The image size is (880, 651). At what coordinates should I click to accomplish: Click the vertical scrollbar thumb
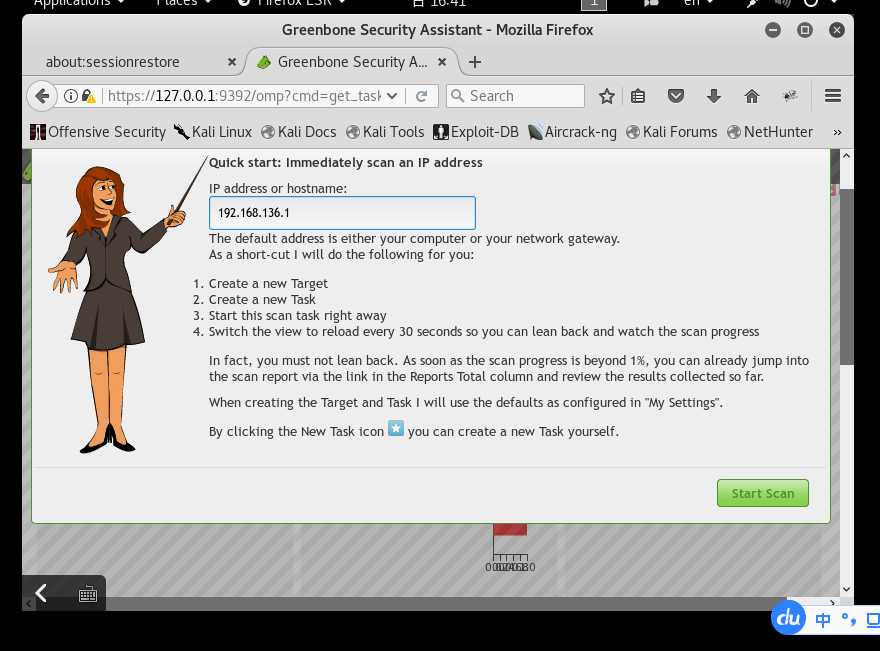click(846, 277)
